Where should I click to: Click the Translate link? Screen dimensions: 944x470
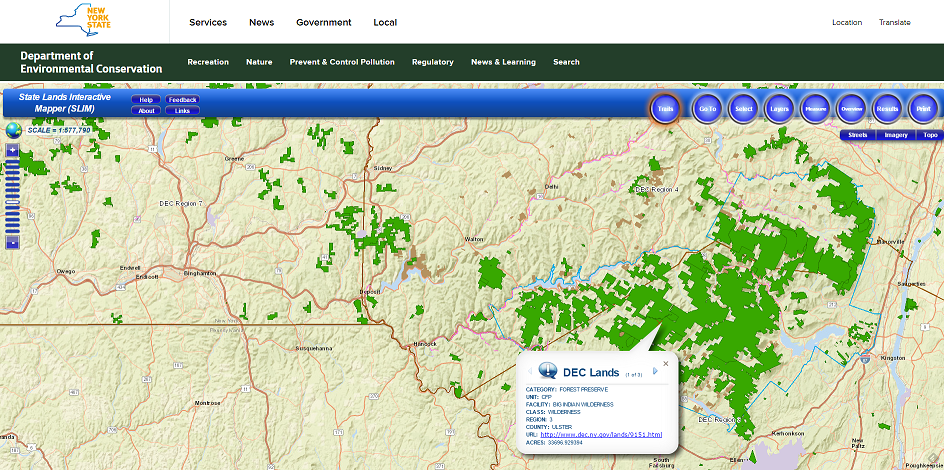pyautogui.click(x=895, y=22)
